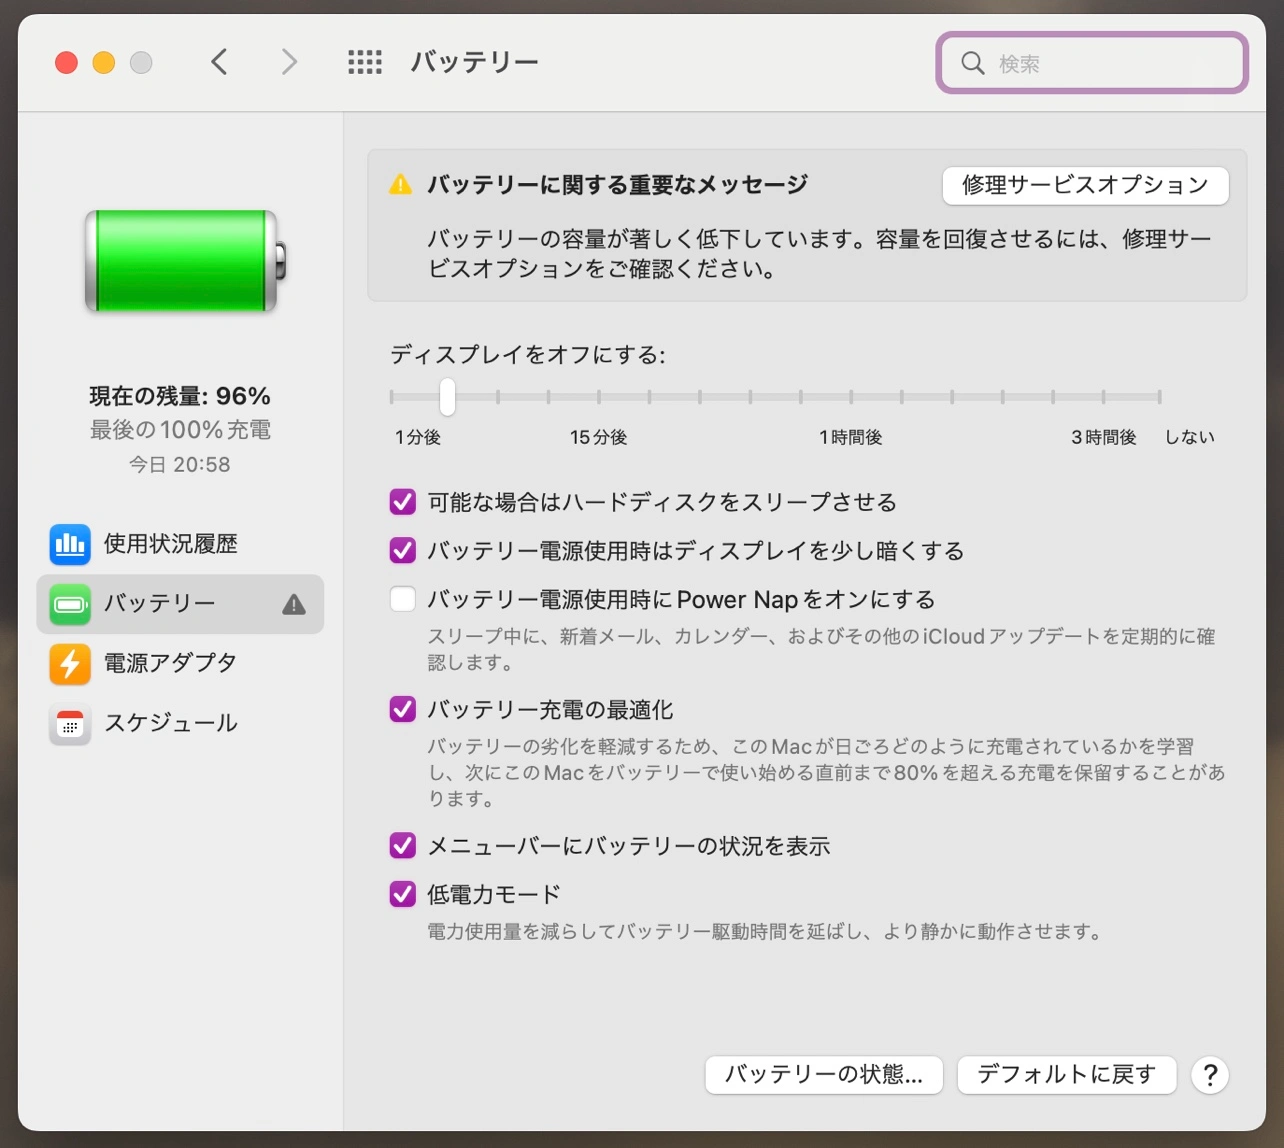This screenshot has height=1148, width=1284.
Task: Toggle バッテリー充電の最適化 checkbox
Action: pyautogui.click(x=403, y=709)
